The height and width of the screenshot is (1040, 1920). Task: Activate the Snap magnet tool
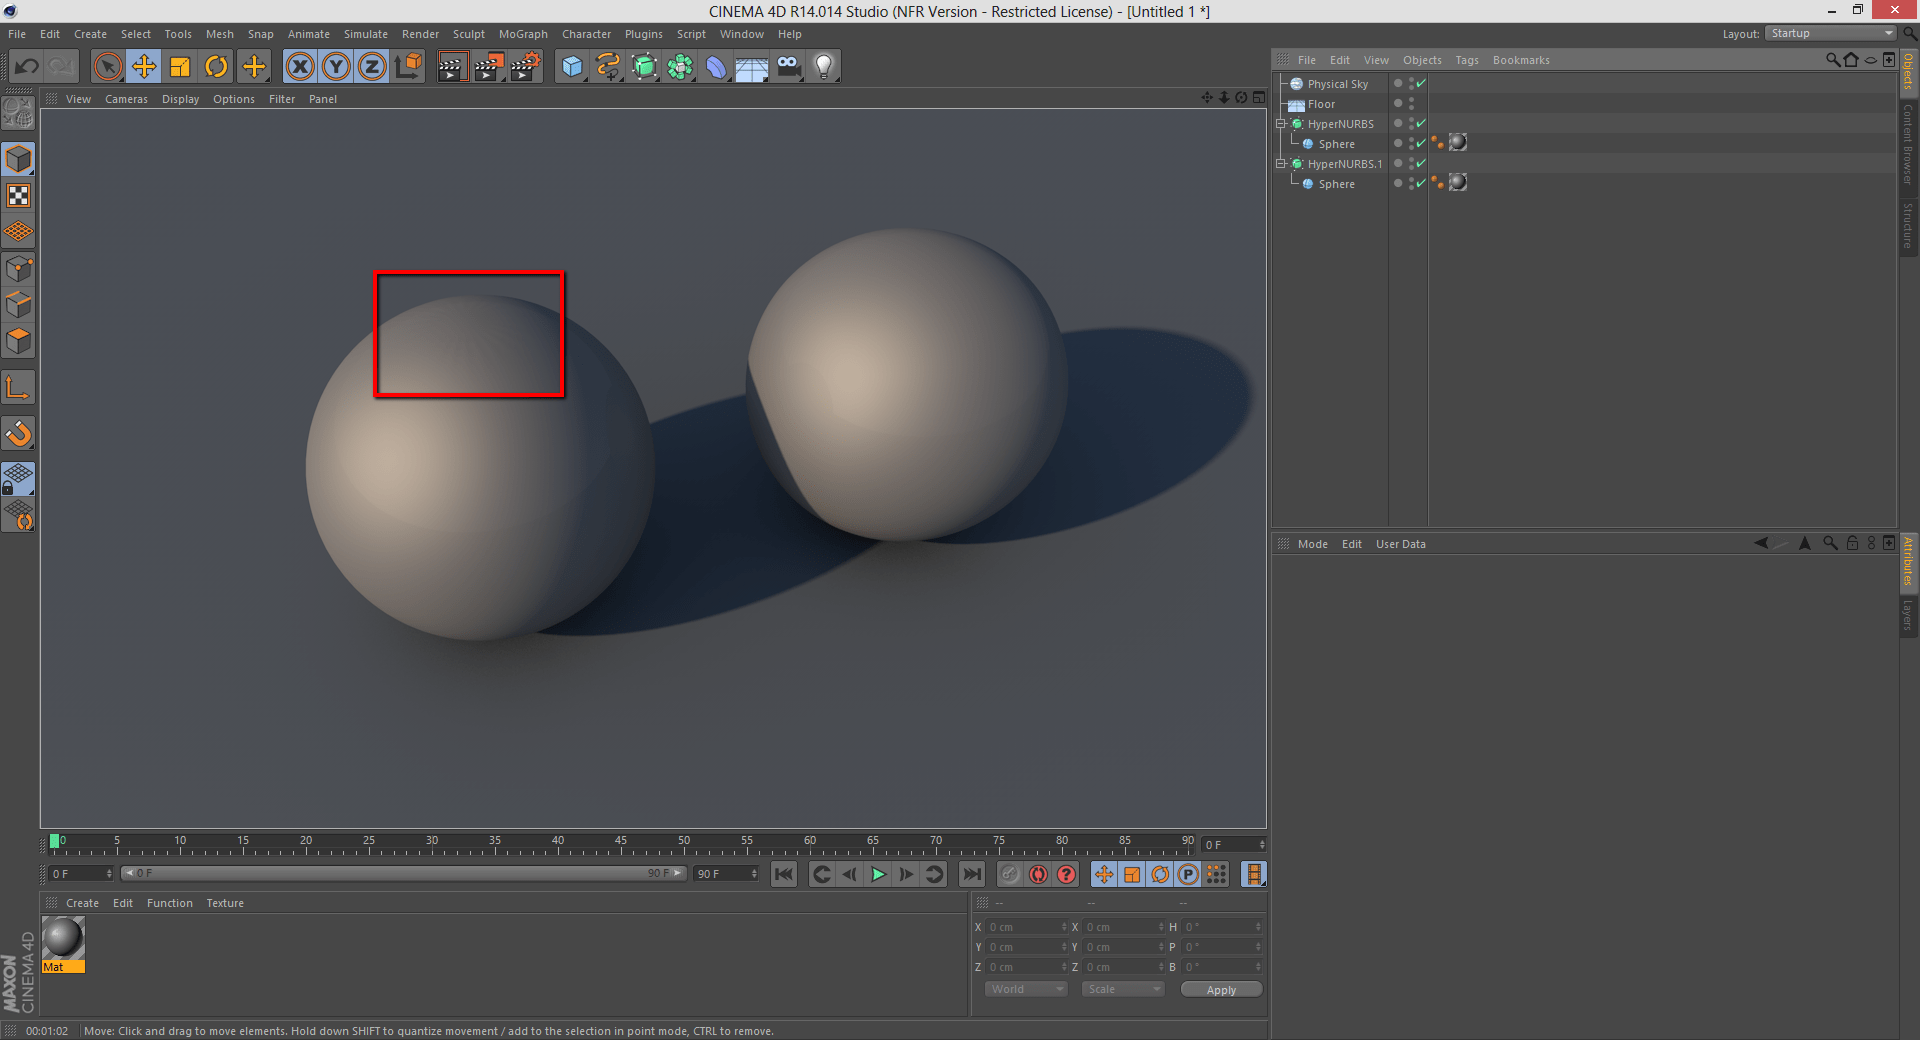(18, 433)
